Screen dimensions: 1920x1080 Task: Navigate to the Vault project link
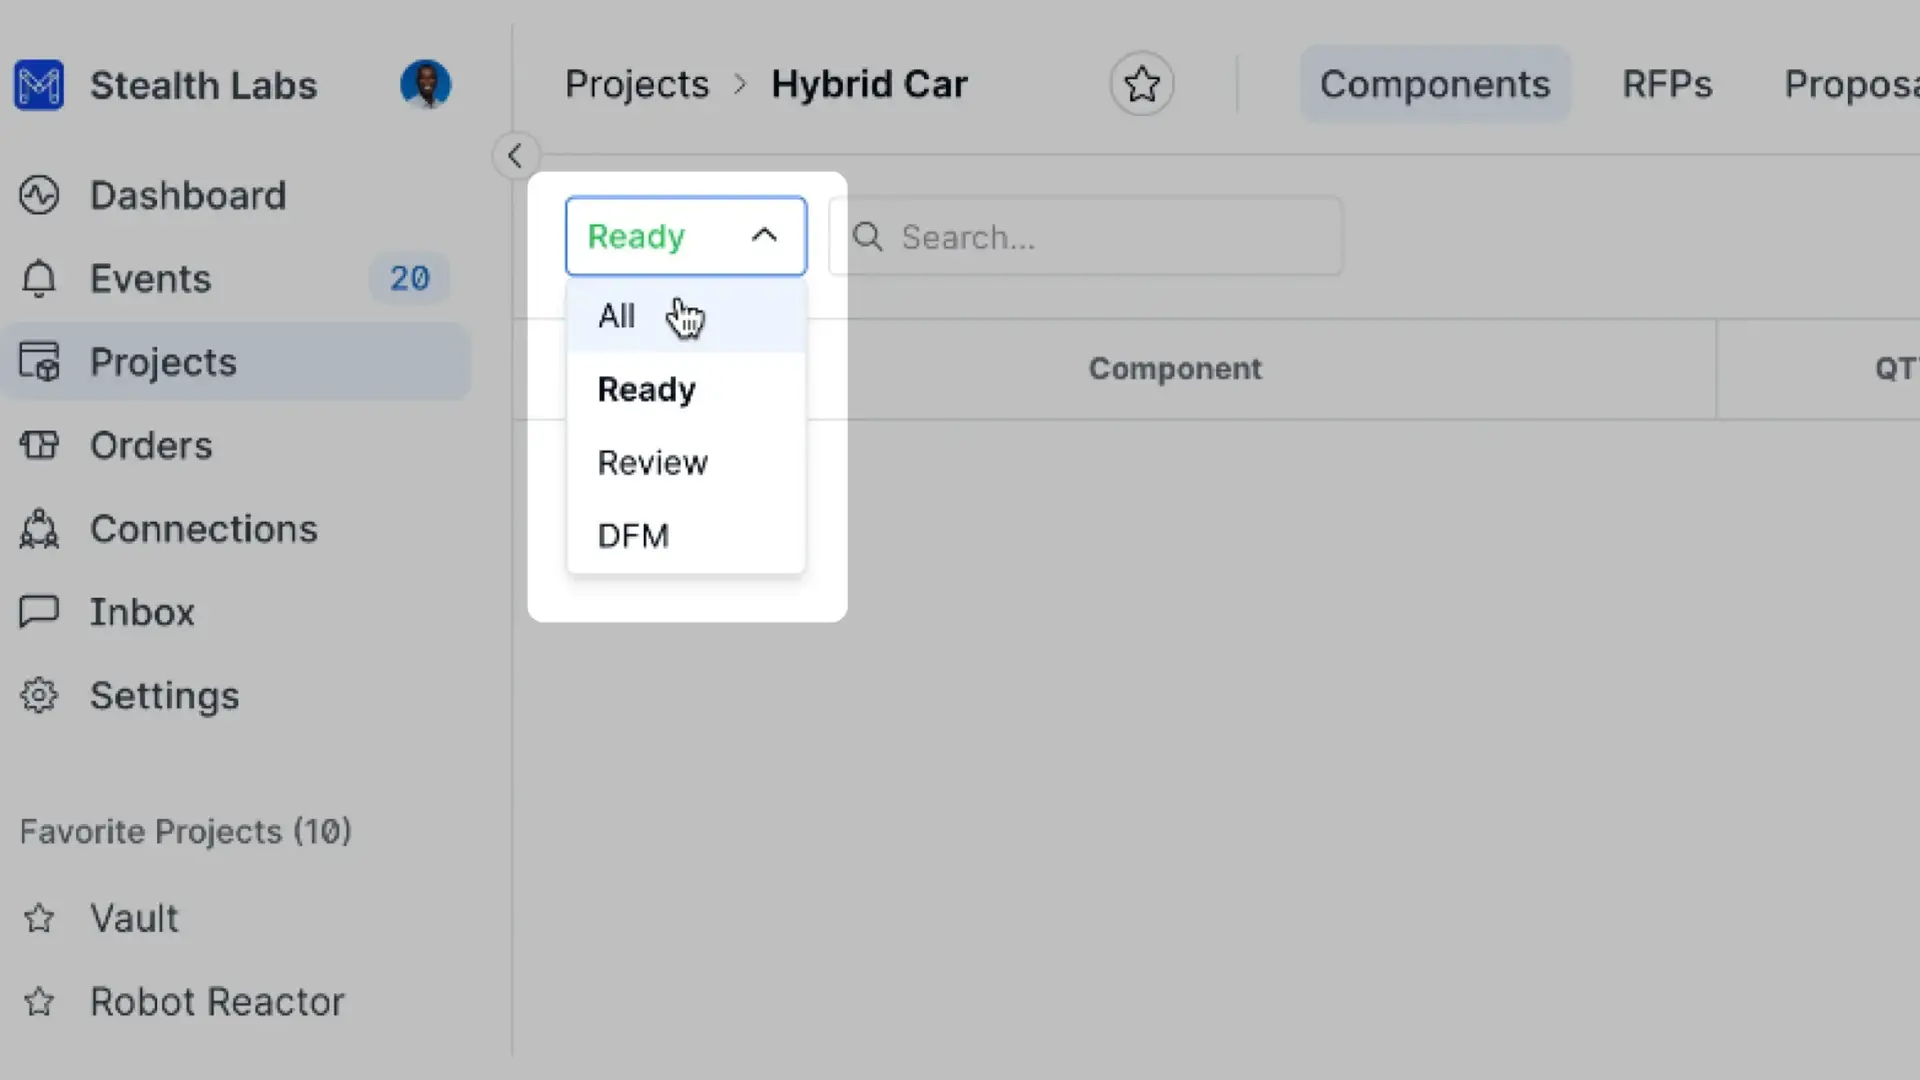133,918
